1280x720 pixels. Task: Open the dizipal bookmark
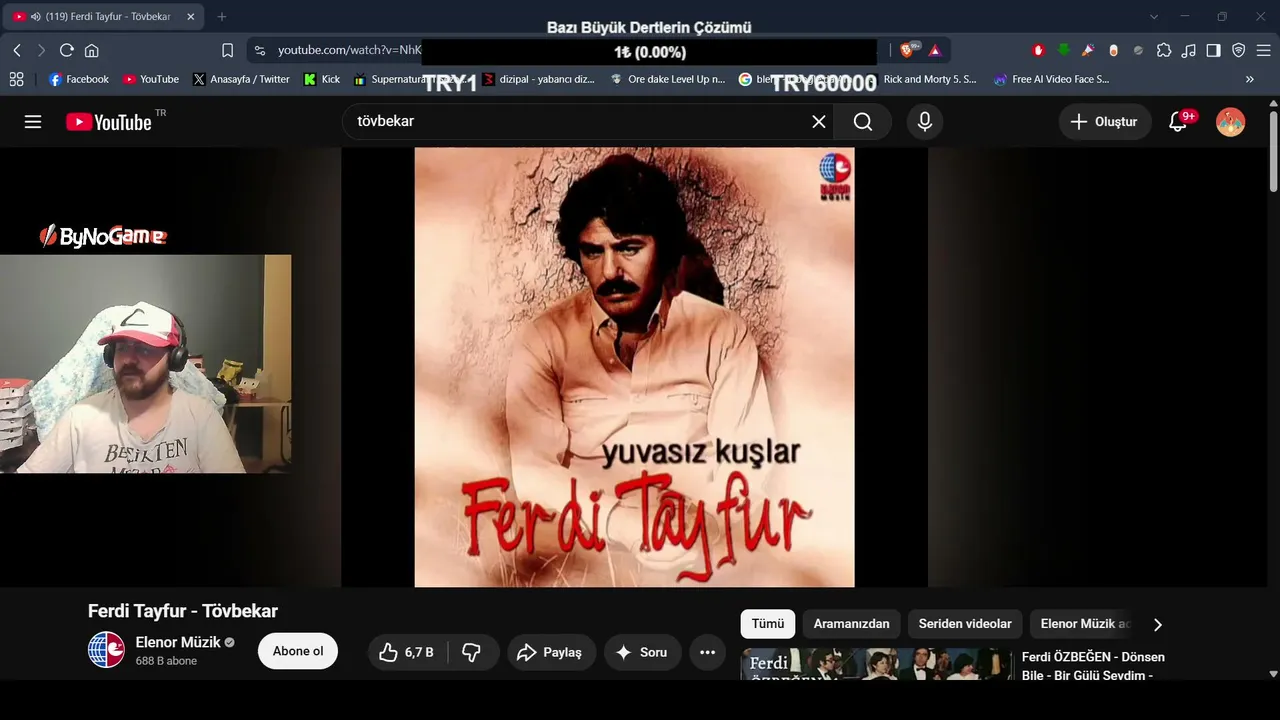[539, 79]
